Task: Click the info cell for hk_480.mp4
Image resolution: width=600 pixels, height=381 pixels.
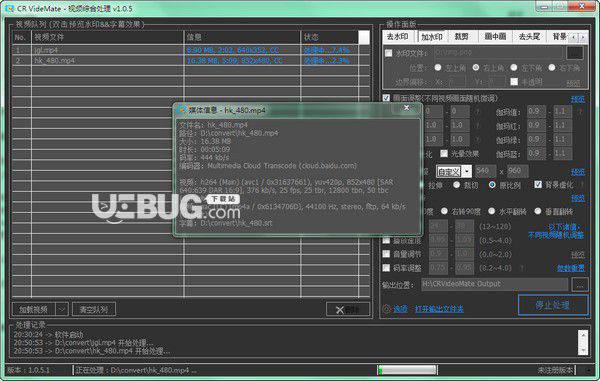Action: coord(242,60)
